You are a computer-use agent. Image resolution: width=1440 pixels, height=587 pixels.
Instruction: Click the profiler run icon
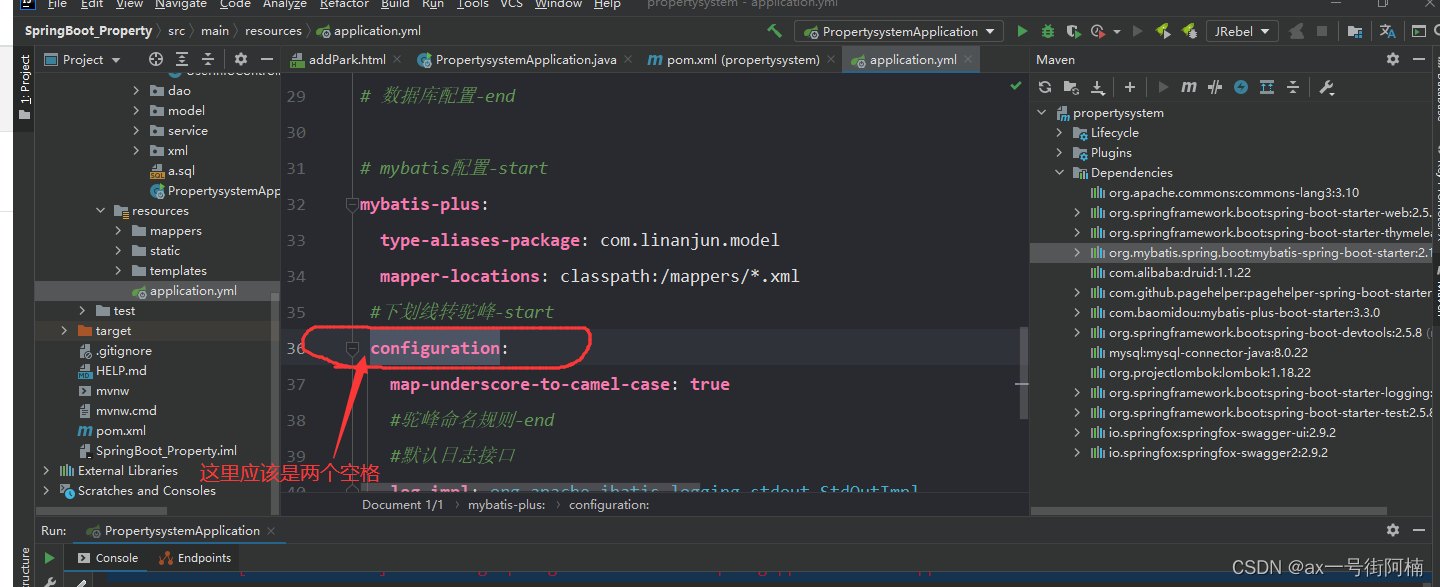[1099, 31]
